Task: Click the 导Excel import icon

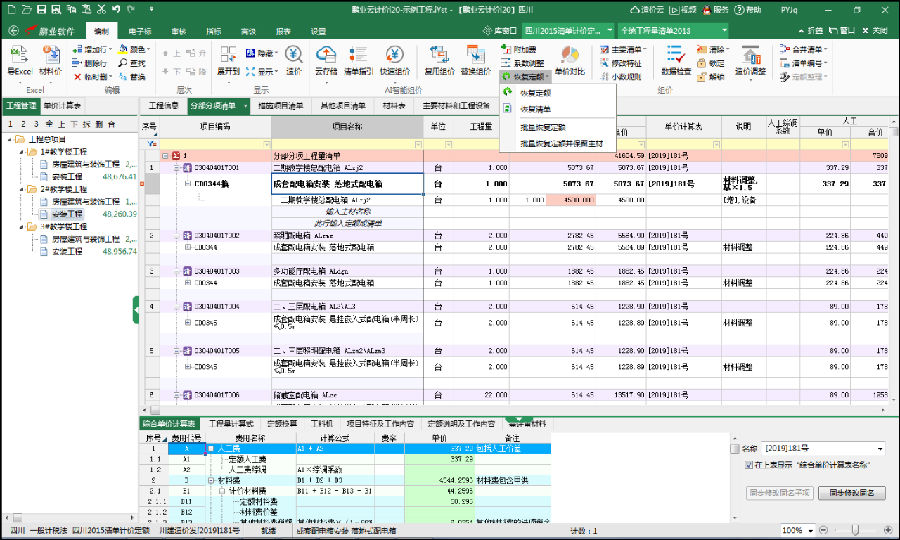Action: [x=19, y=56]
